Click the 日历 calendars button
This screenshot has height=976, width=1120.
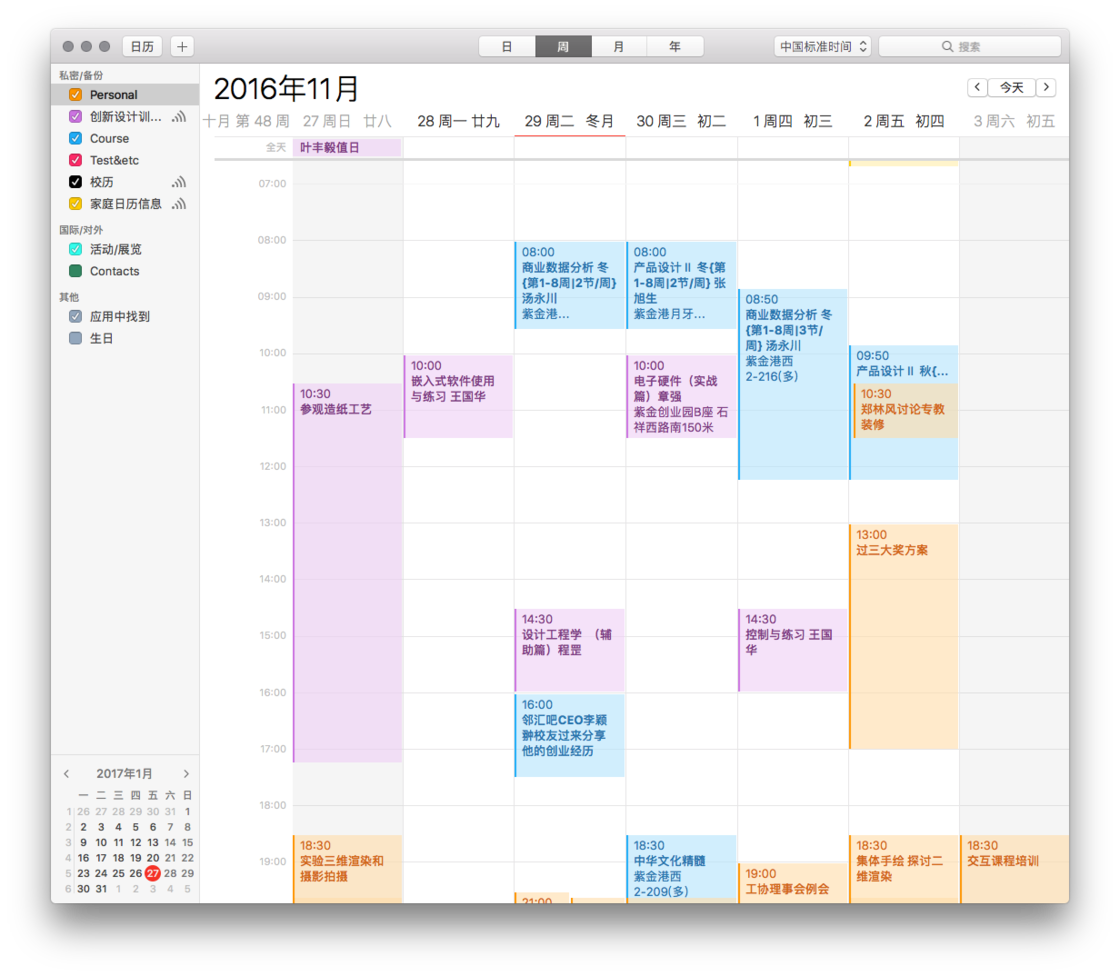pos(142,46)
